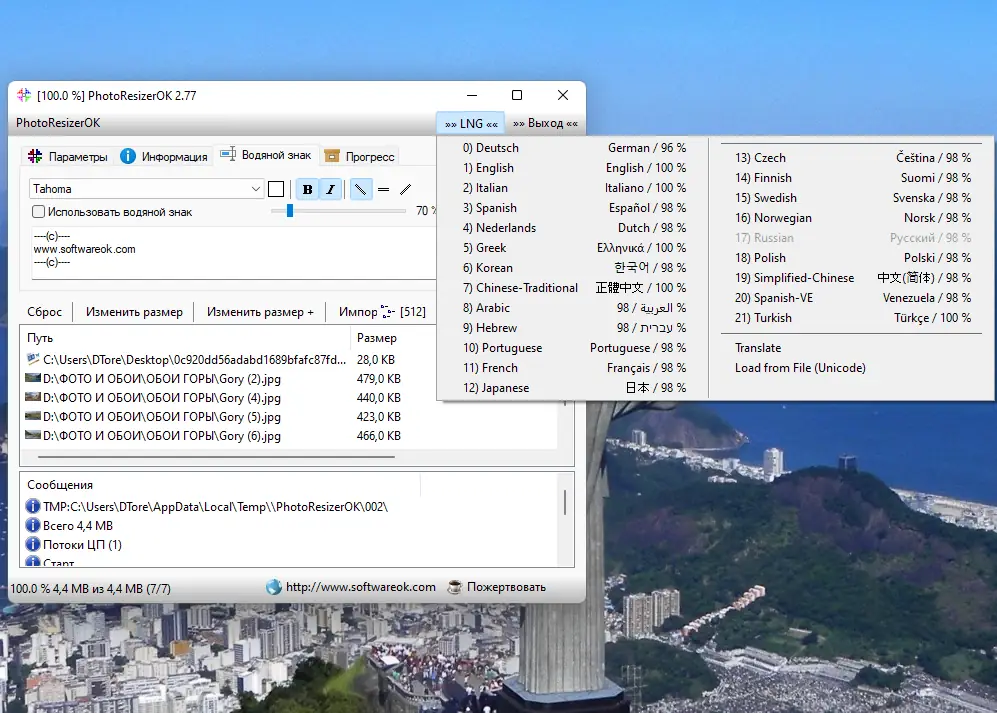Click the thumbnail icon of Gory (4).jpg

(x=33, y=398)
